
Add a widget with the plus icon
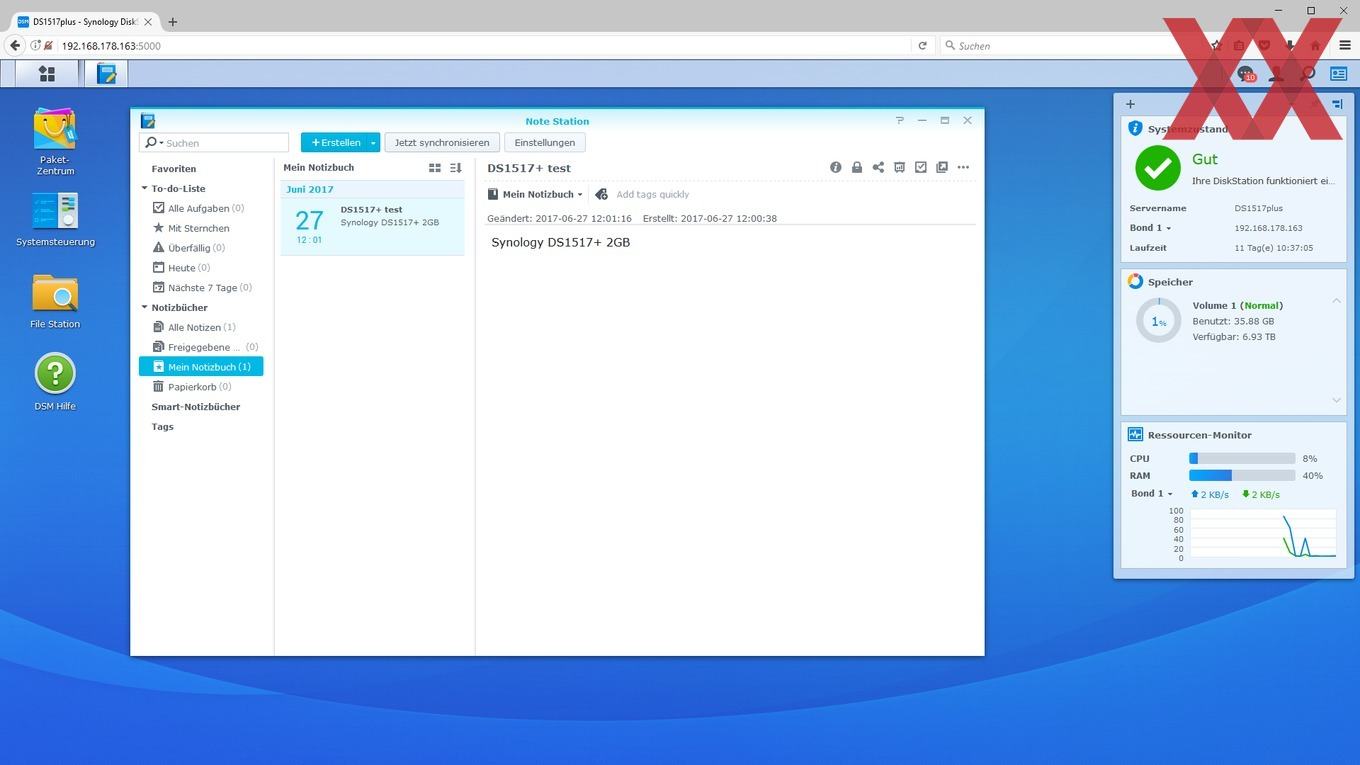[x=1130, y=104]
